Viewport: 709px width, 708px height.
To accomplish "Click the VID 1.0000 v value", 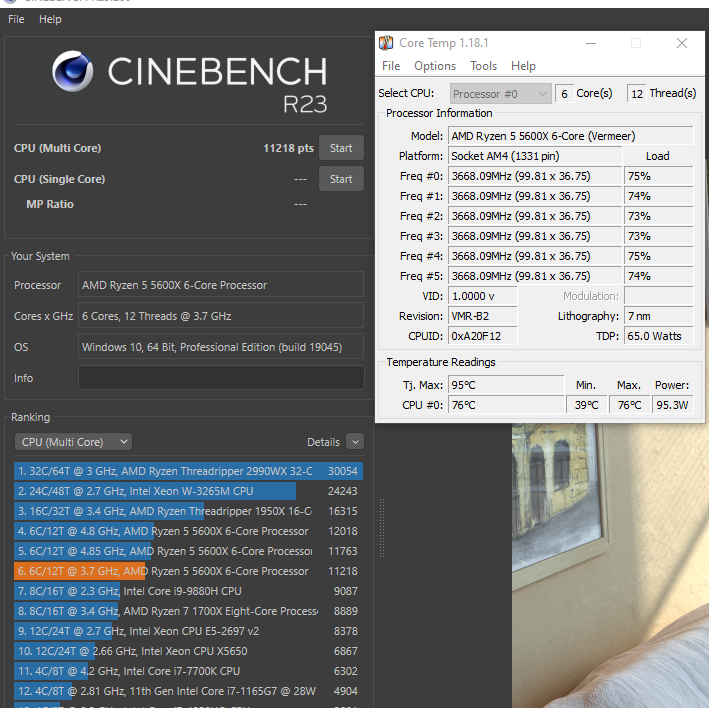I will click(482, 296).
